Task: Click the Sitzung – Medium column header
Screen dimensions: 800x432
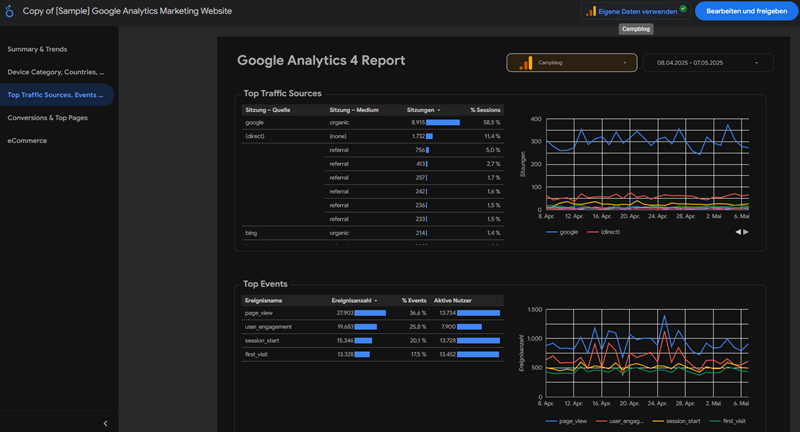Action: 354,110
